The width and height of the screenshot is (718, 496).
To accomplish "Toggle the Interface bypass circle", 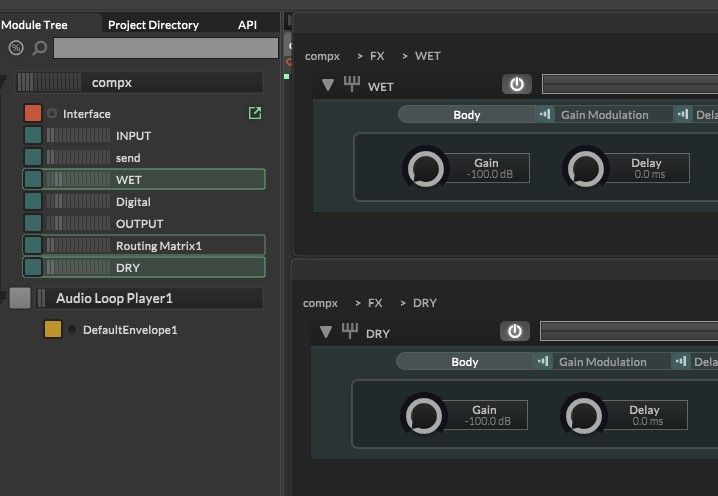I will coord(52,114).
